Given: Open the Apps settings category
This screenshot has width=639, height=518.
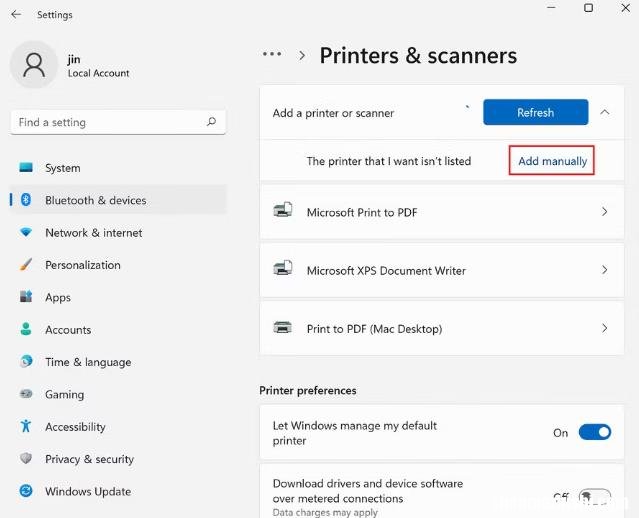Looking at the screenshot, I should 118,297.
